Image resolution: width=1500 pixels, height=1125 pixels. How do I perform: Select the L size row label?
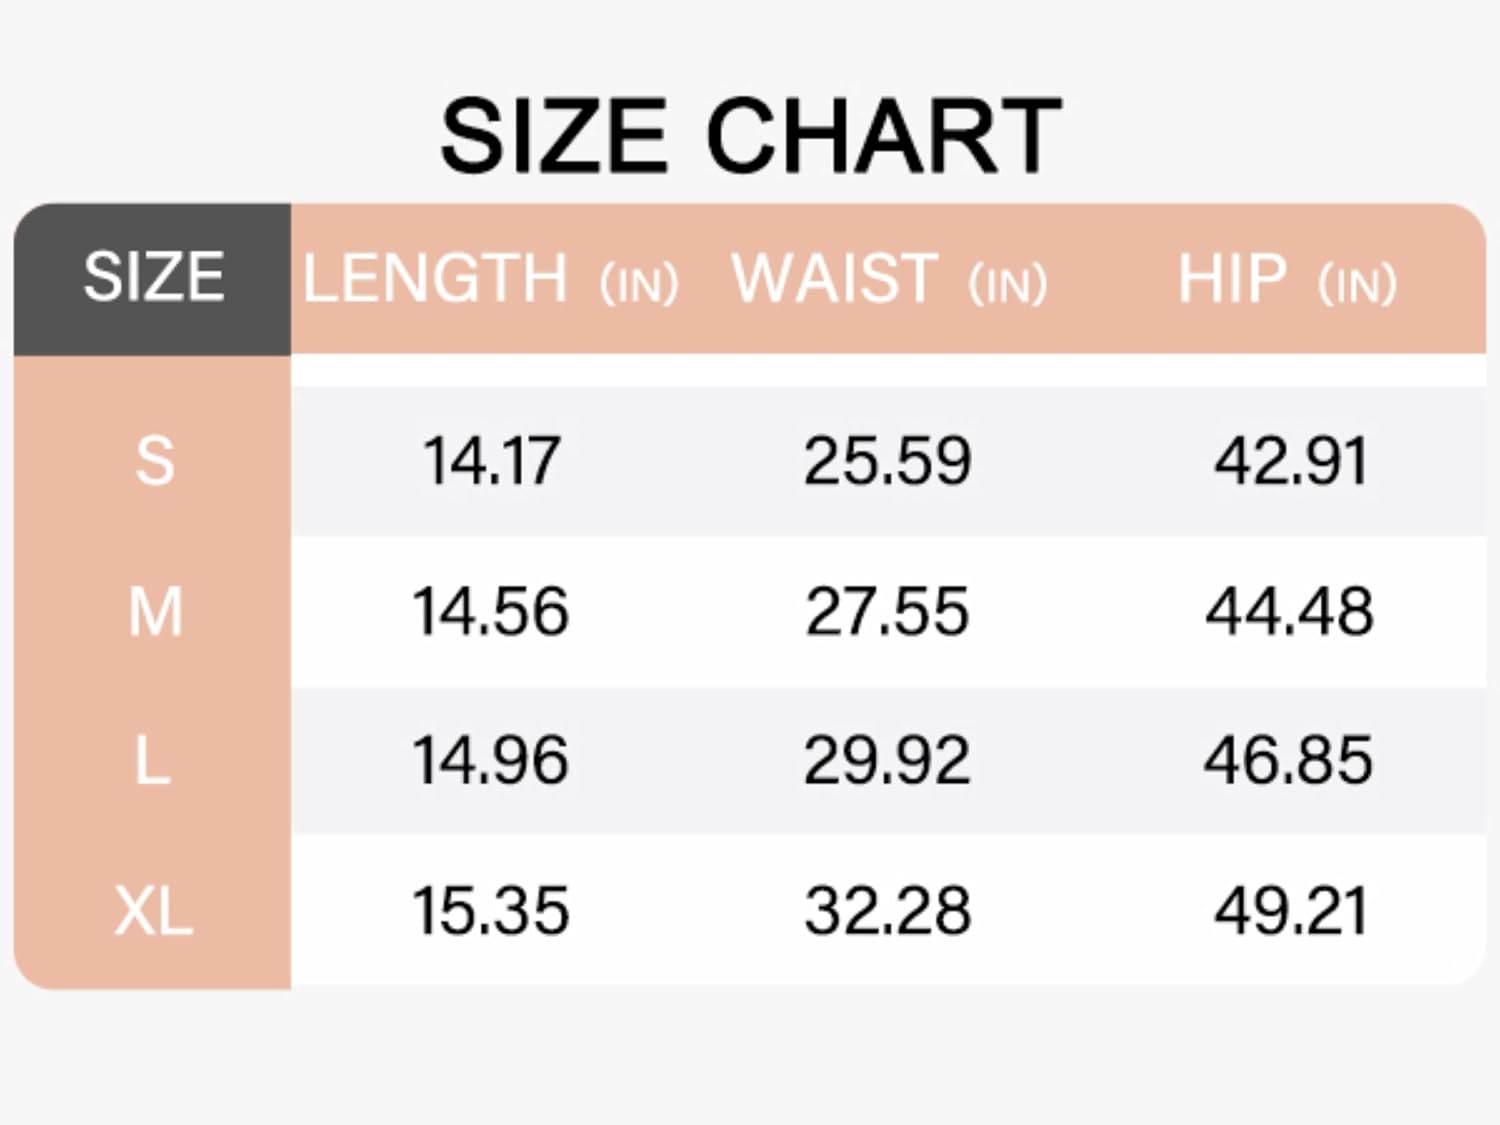152,760
